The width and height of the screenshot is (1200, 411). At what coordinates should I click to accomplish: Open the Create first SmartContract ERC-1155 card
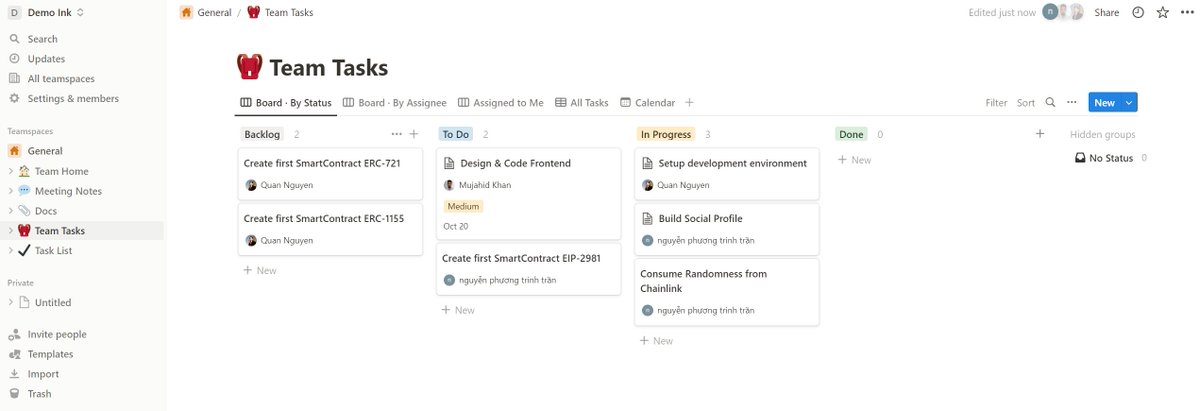coord(330,229)
